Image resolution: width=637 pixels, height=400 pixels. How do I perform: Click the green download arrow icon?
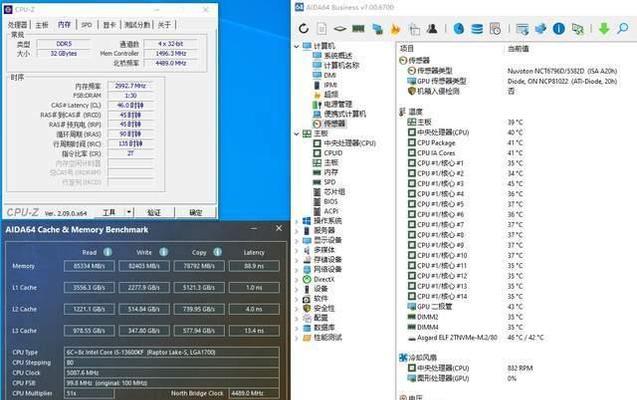tap(604, 28)
